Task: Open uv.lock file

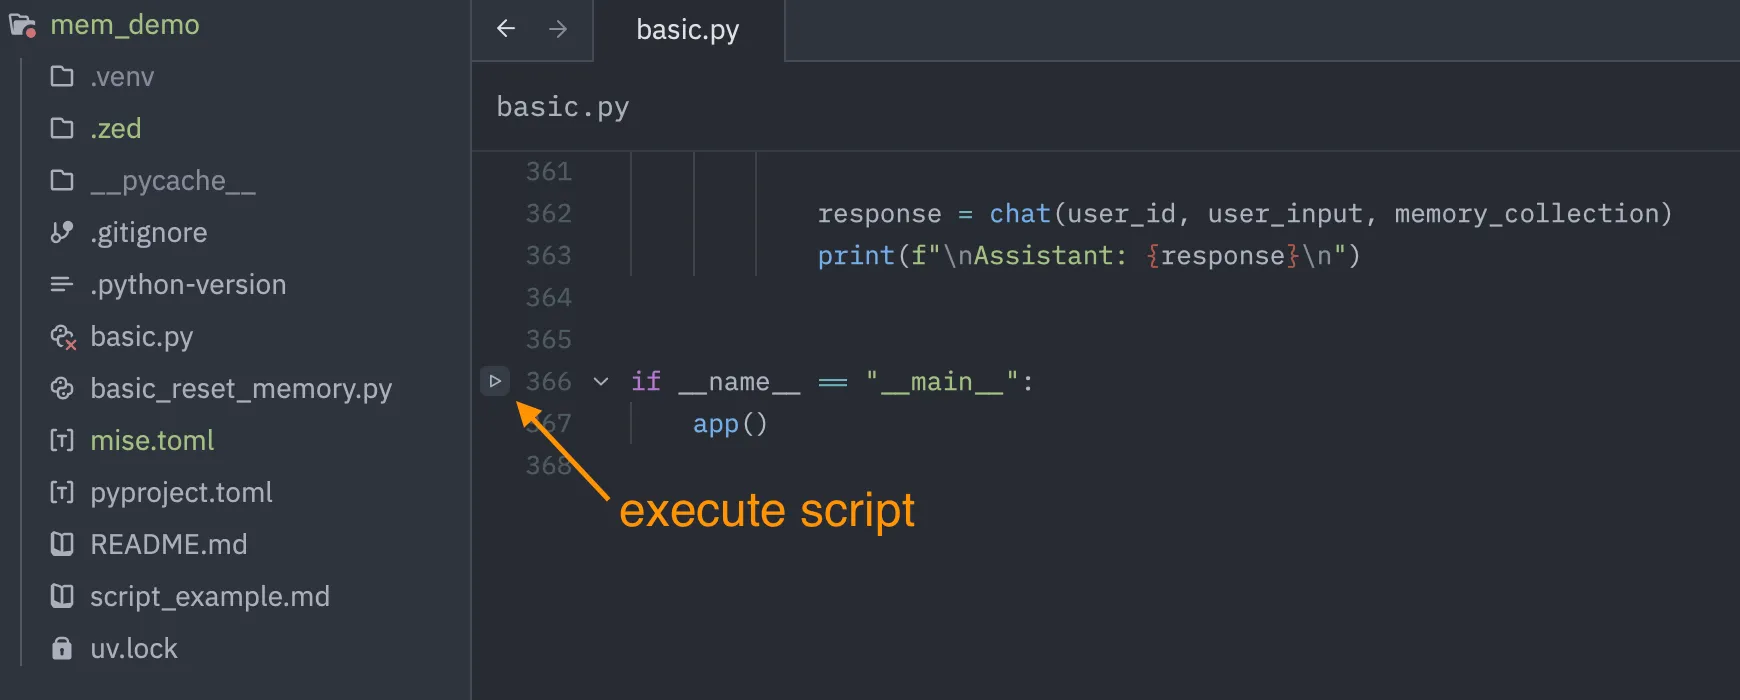Action: (134, 649)
